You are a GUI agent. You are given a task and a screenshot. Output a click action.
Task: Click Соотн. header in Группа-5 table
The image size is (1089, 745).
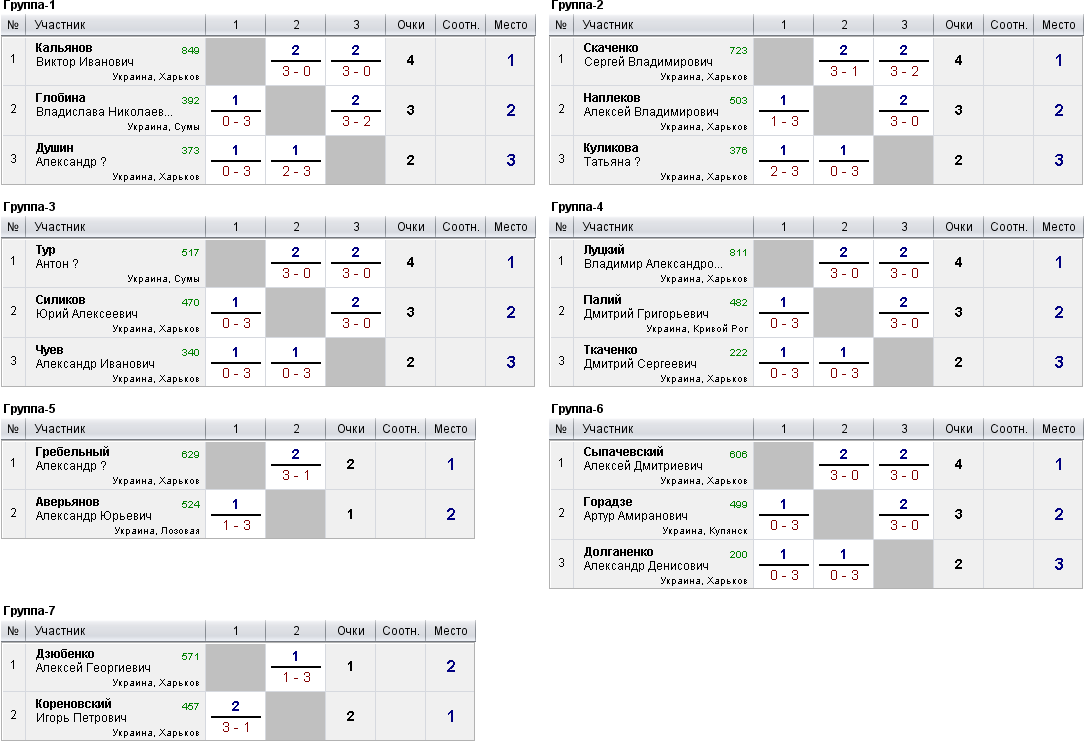401,429
